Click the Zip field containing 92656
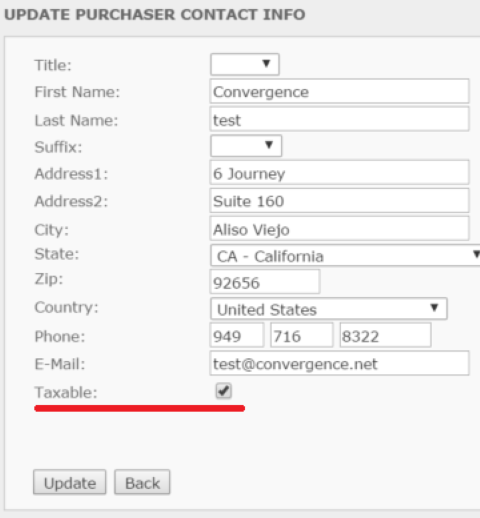 (x=265, y=282)
